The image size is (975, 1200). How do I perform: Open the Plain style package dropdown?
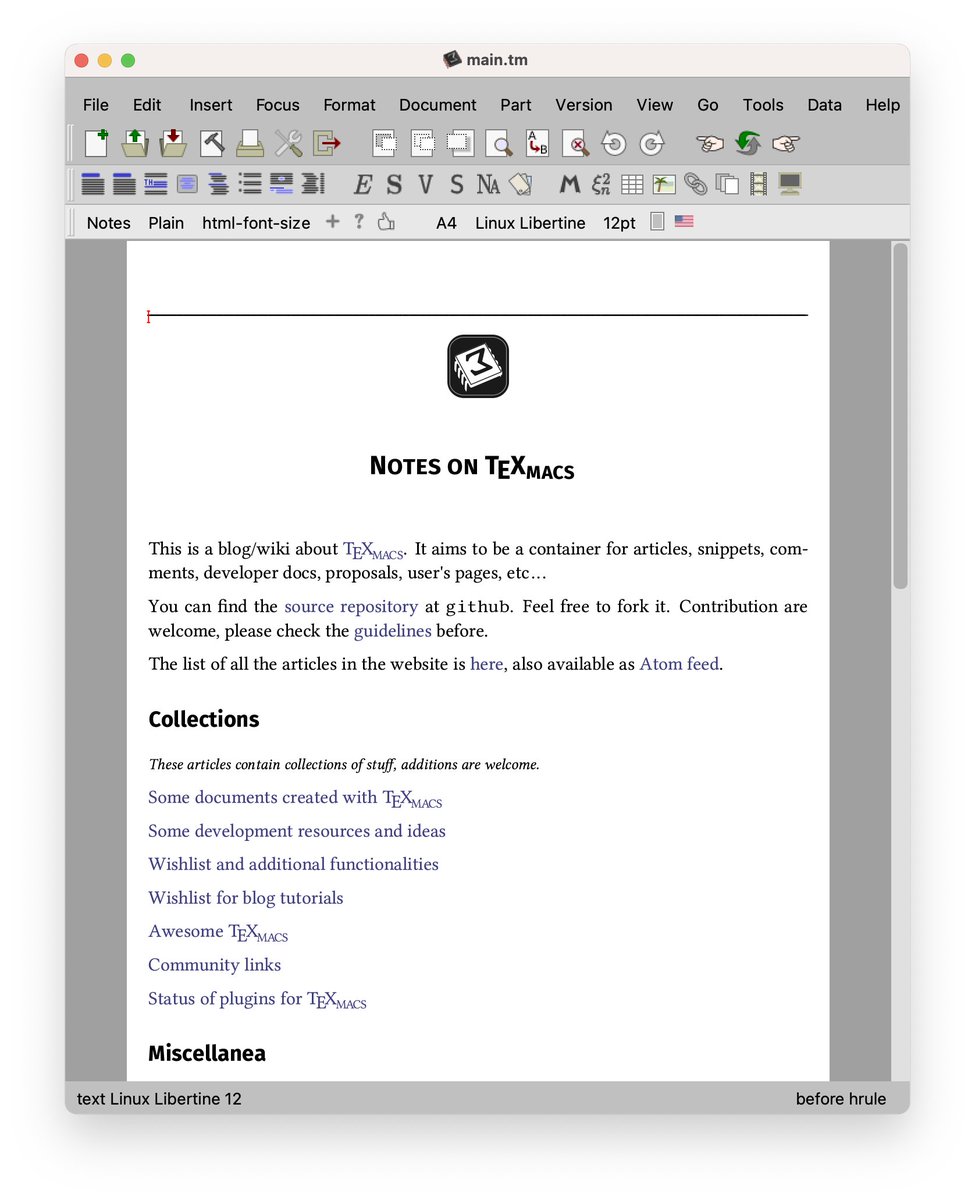(x=166, y=223)
